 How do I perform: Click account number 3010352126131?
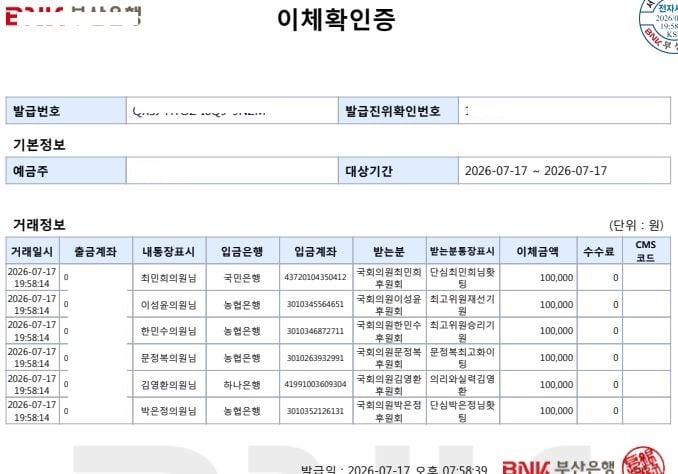[x=315, y=411]
